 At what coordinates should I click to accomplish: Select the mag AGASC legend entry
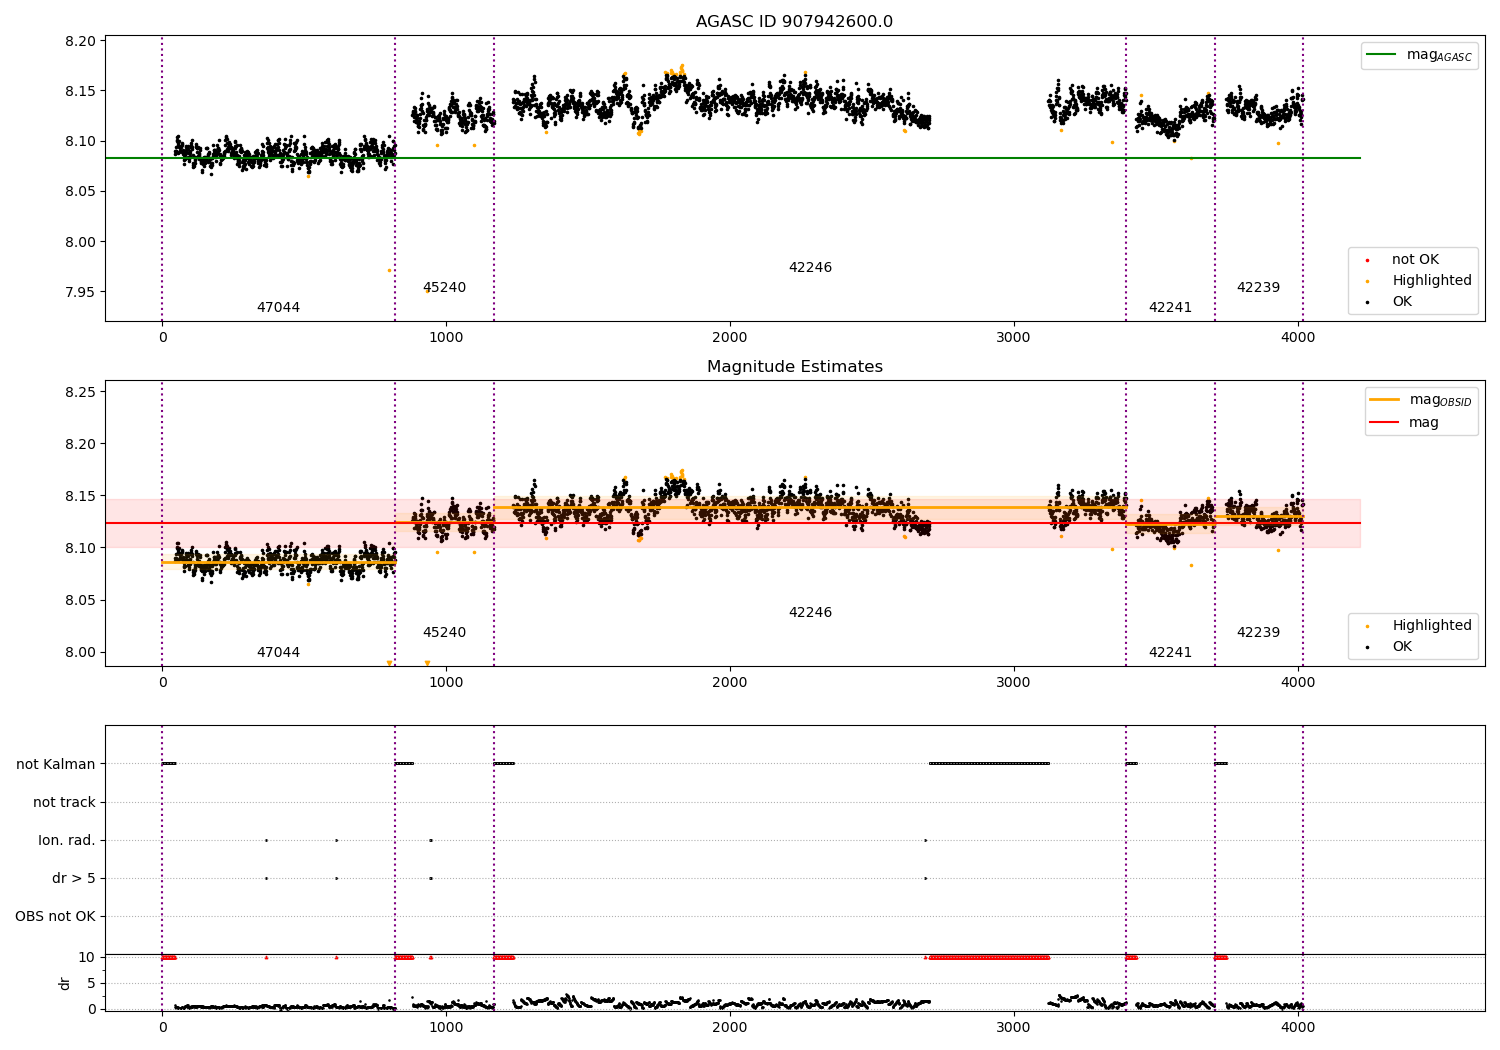(x=1419, y=55)
